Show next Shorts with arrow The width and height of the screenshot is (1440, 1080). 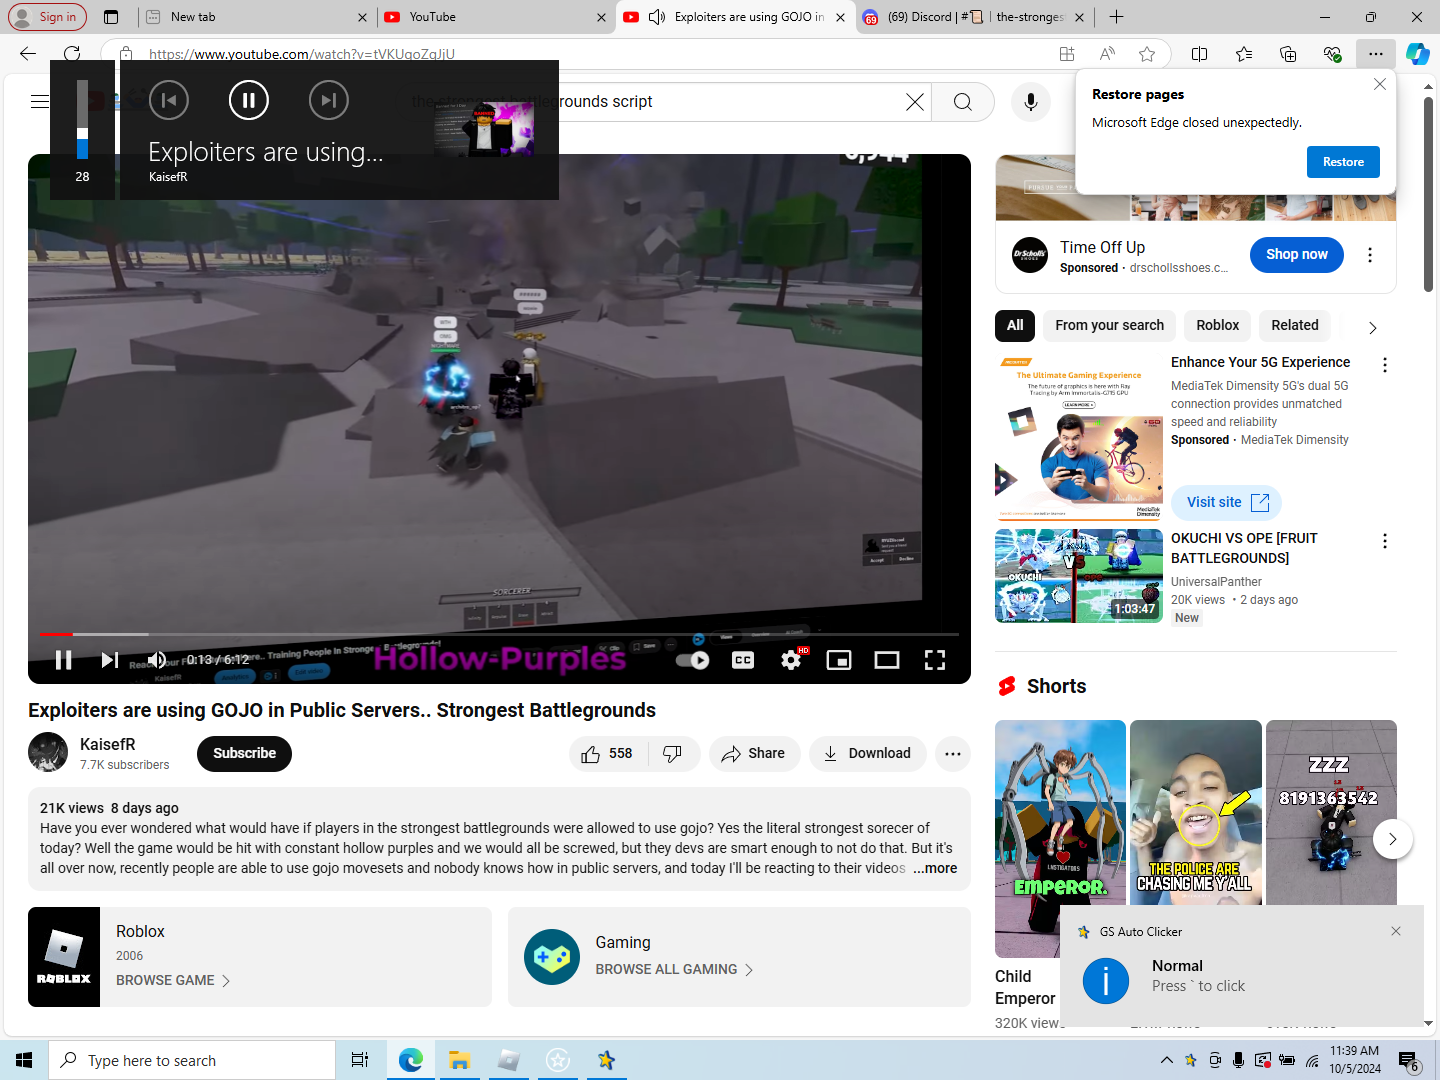(1392, 839)
